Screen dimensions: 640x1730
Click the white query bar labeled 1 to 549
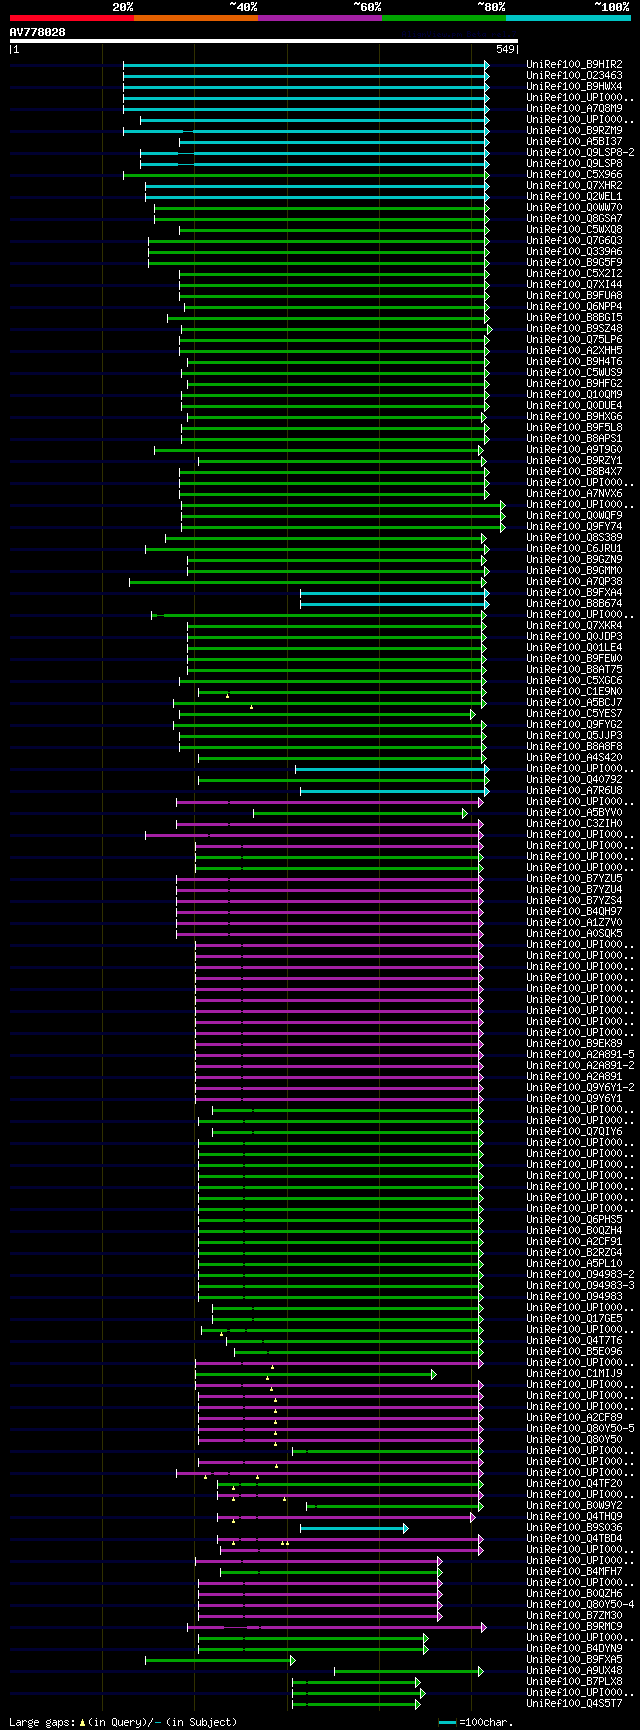[x=263, y=41]
